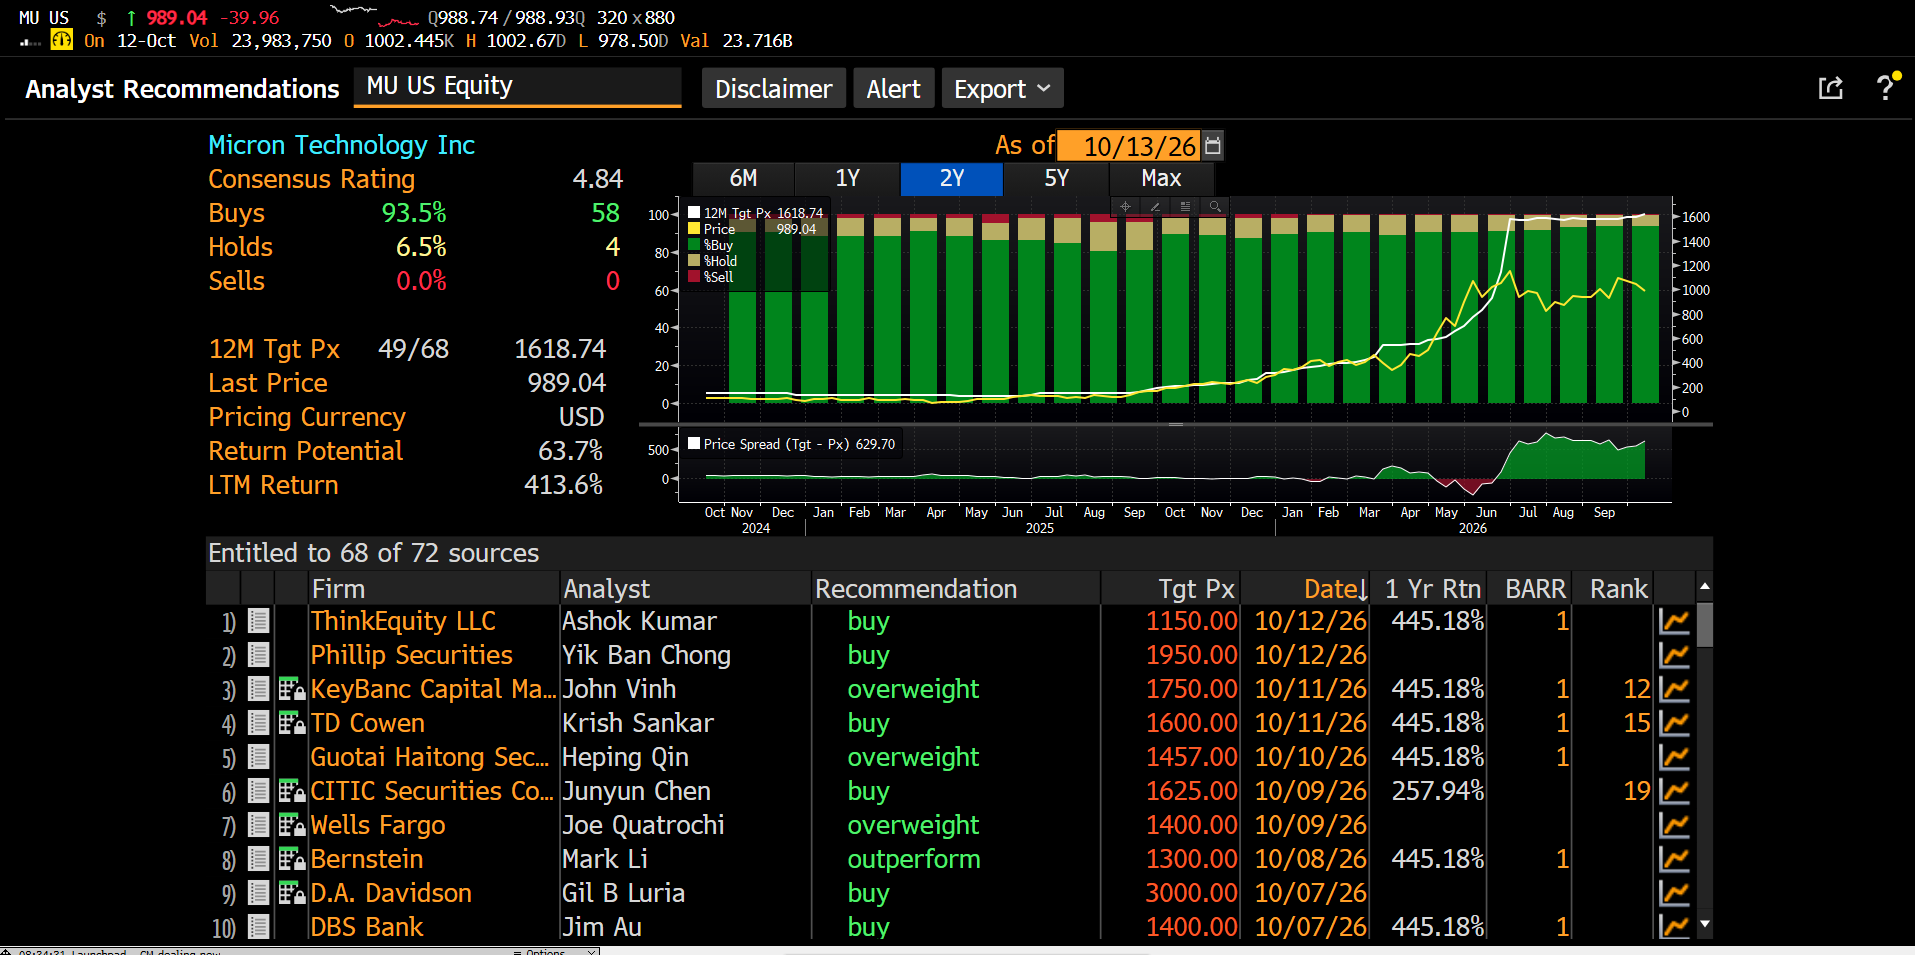Open the As of date calendar picker
1915x955 pixels.
click(1213, 146)
